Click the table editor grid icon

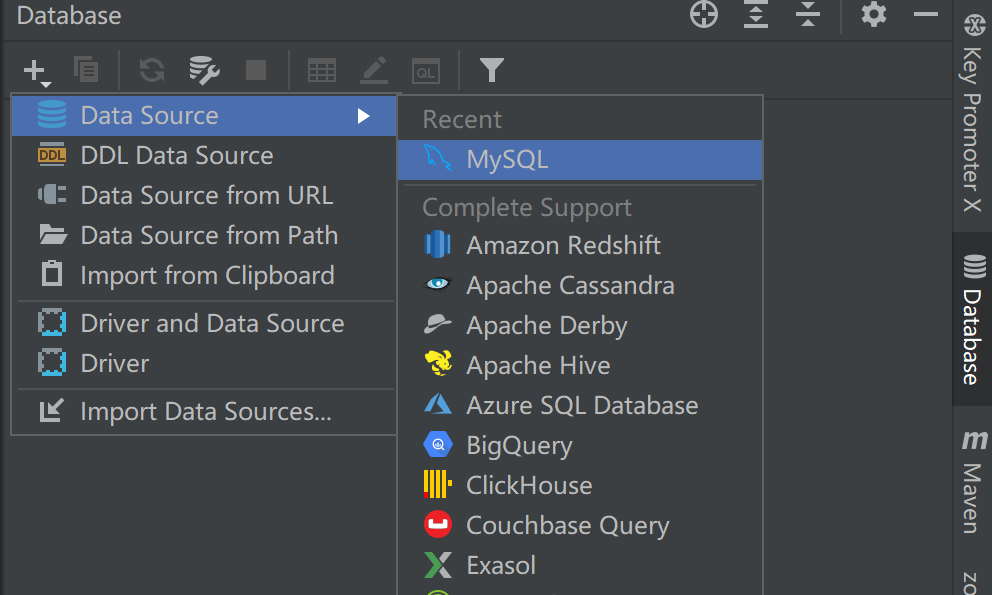[x=321, y=70]
